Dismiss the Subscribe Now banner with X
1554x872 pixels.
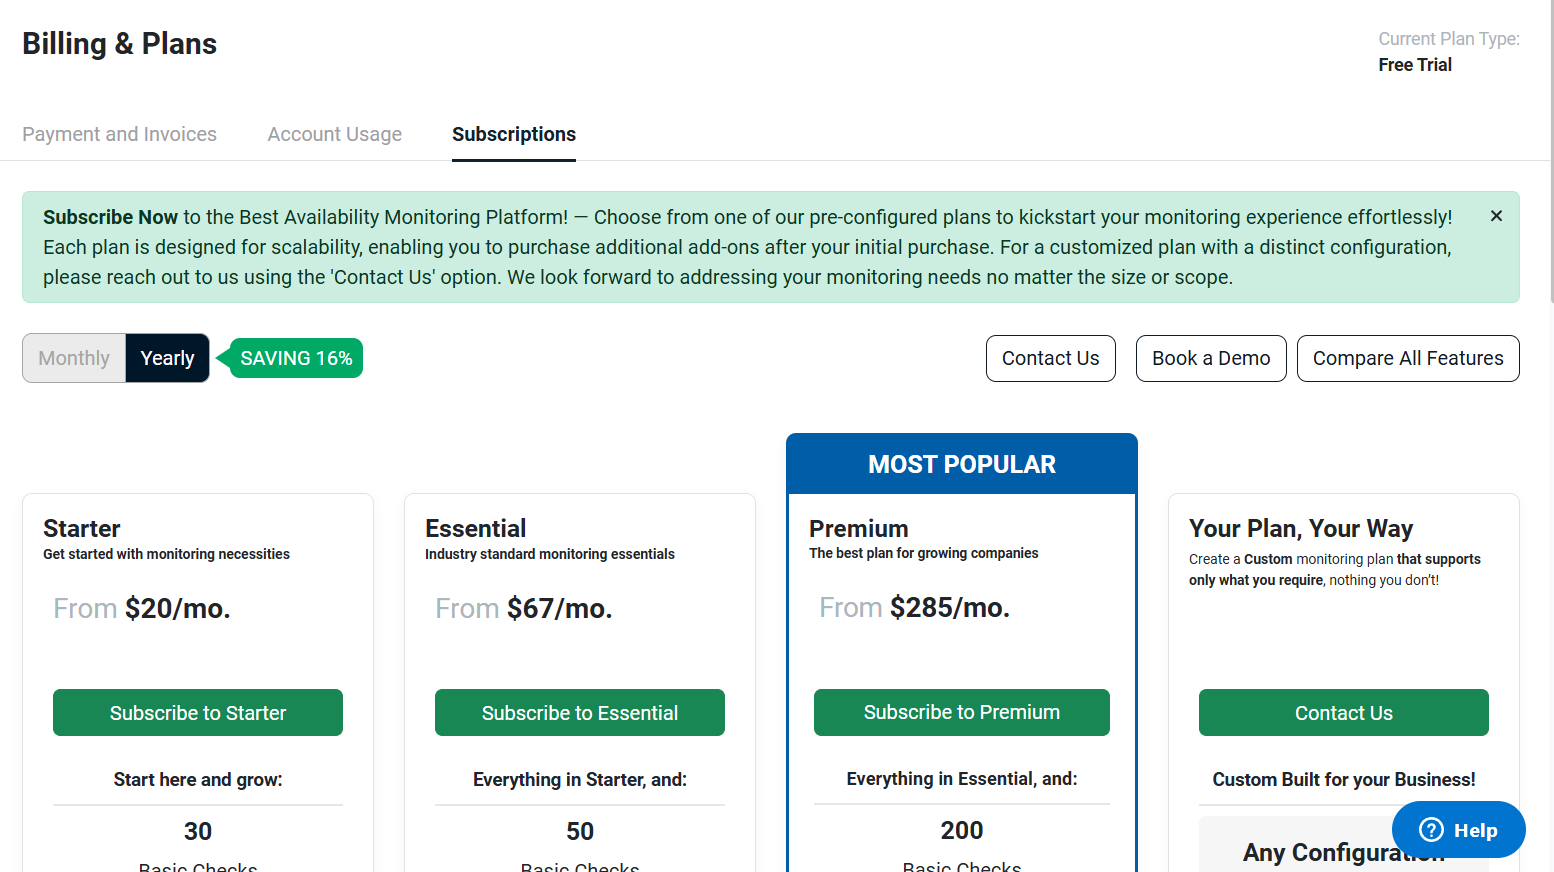pos(1496,216)
